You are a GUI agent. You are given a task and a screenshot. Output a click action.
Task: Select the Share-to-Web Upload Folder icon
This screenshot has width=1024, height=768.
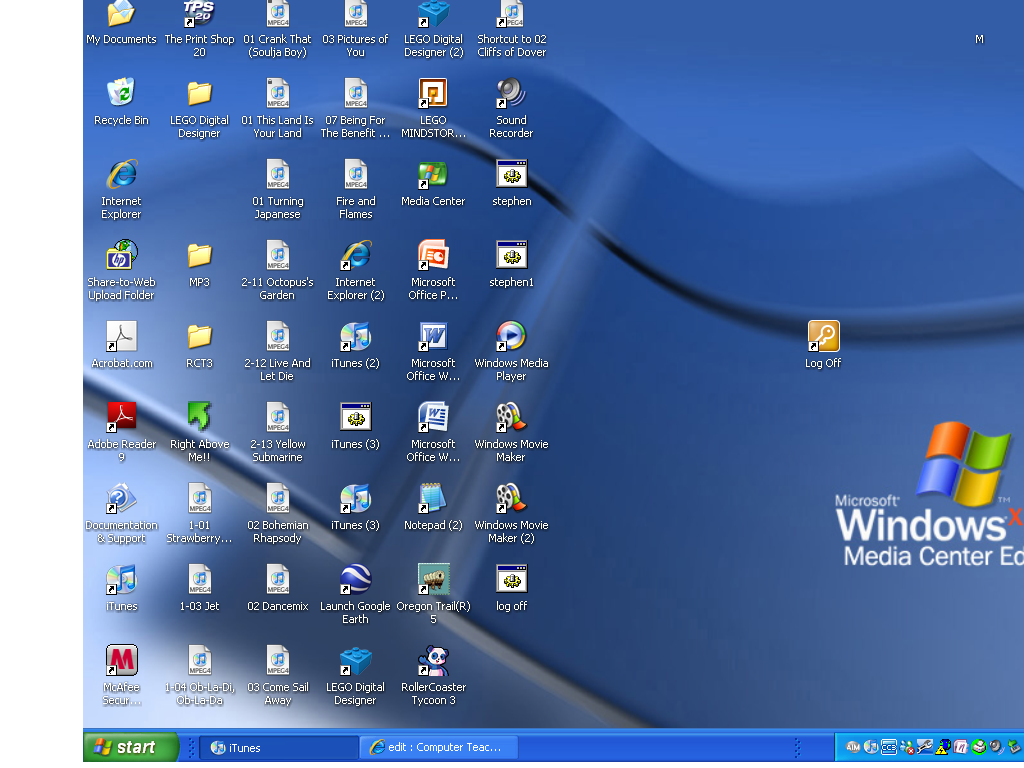point(121,270)
